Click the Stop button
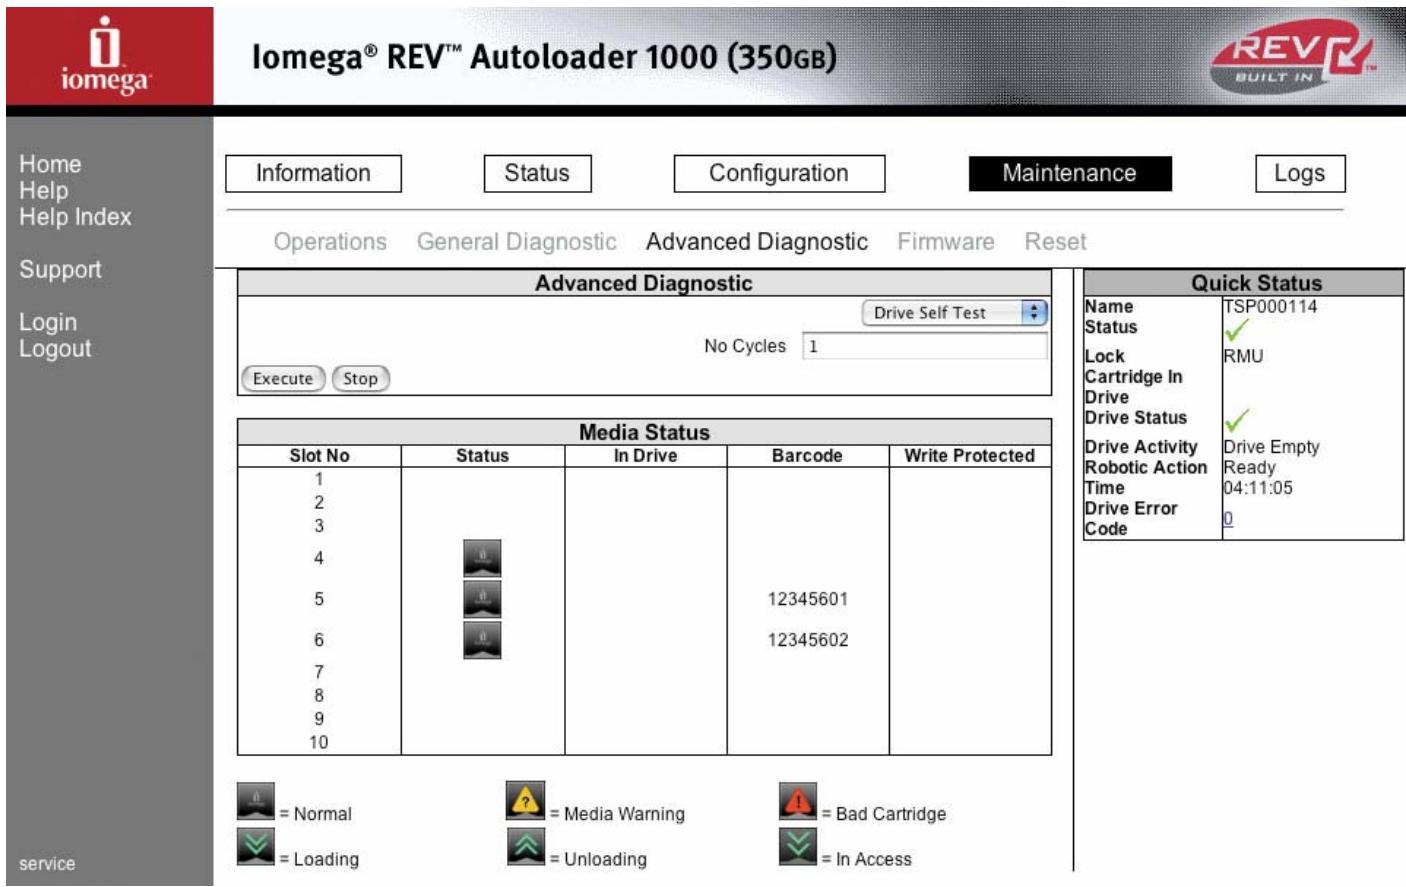 pos(360,379)
